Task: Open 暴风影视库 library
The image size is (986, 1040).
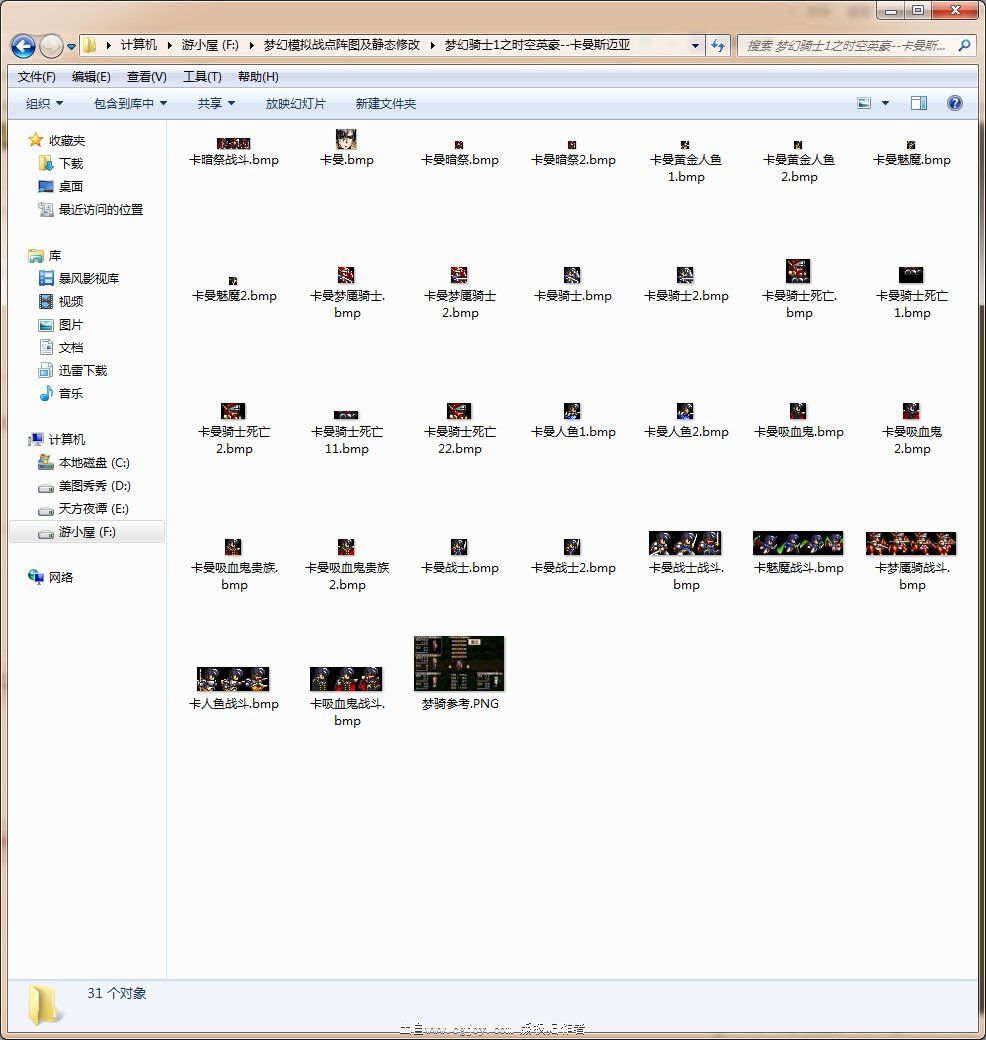Action: pyautogui.click(x=79, y=279)
